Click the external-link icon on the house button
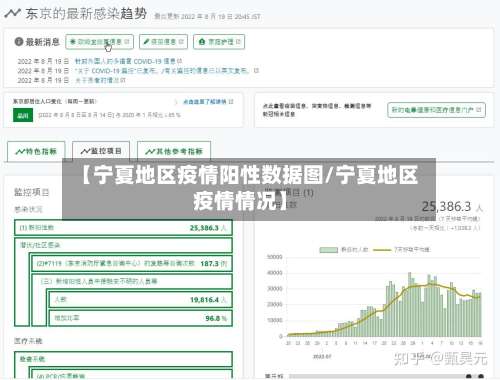Screen dimensions: 500x380 click(x=238, y=42)
